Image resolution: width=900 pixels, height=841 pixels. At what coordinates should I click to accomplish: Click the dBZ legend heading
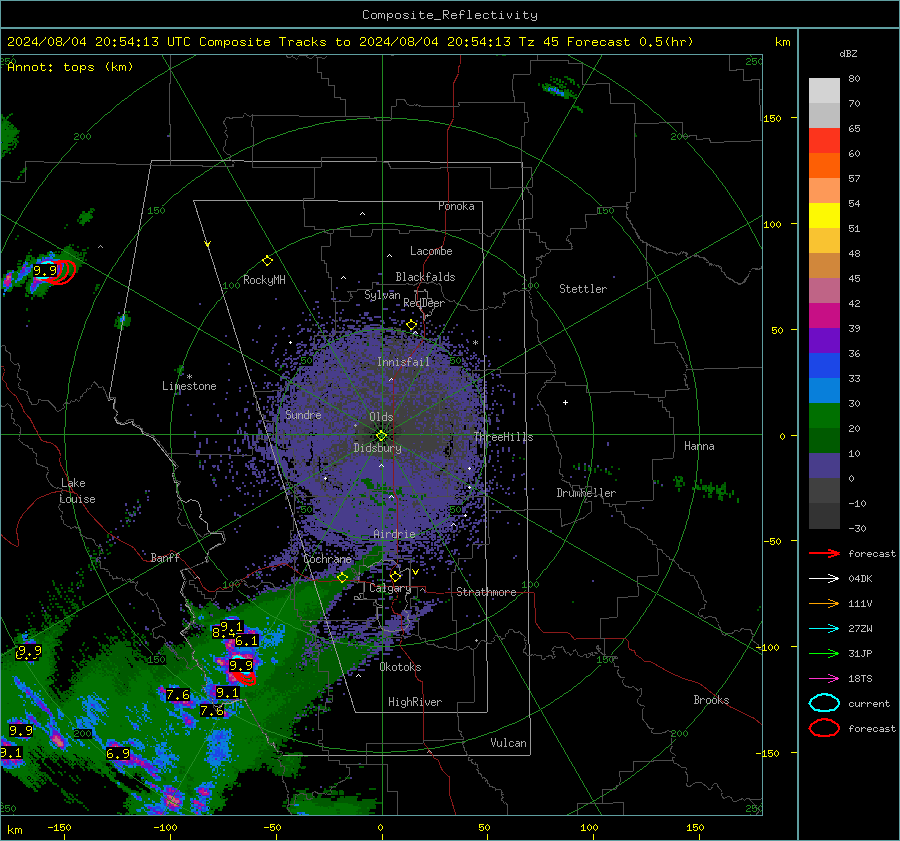tap(848, 53)
